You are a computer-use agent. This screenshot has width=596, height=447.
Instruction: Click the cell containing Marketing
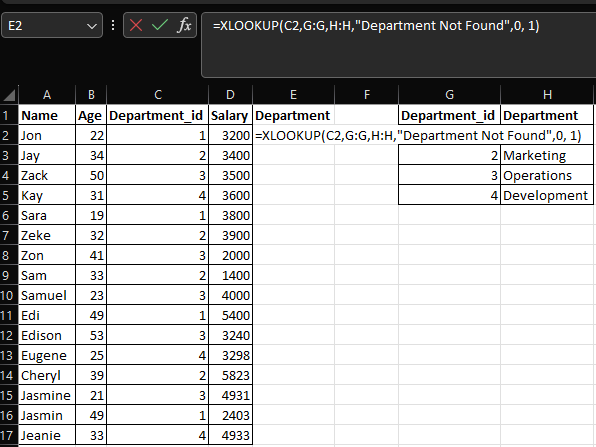click(x=547, y=155)
